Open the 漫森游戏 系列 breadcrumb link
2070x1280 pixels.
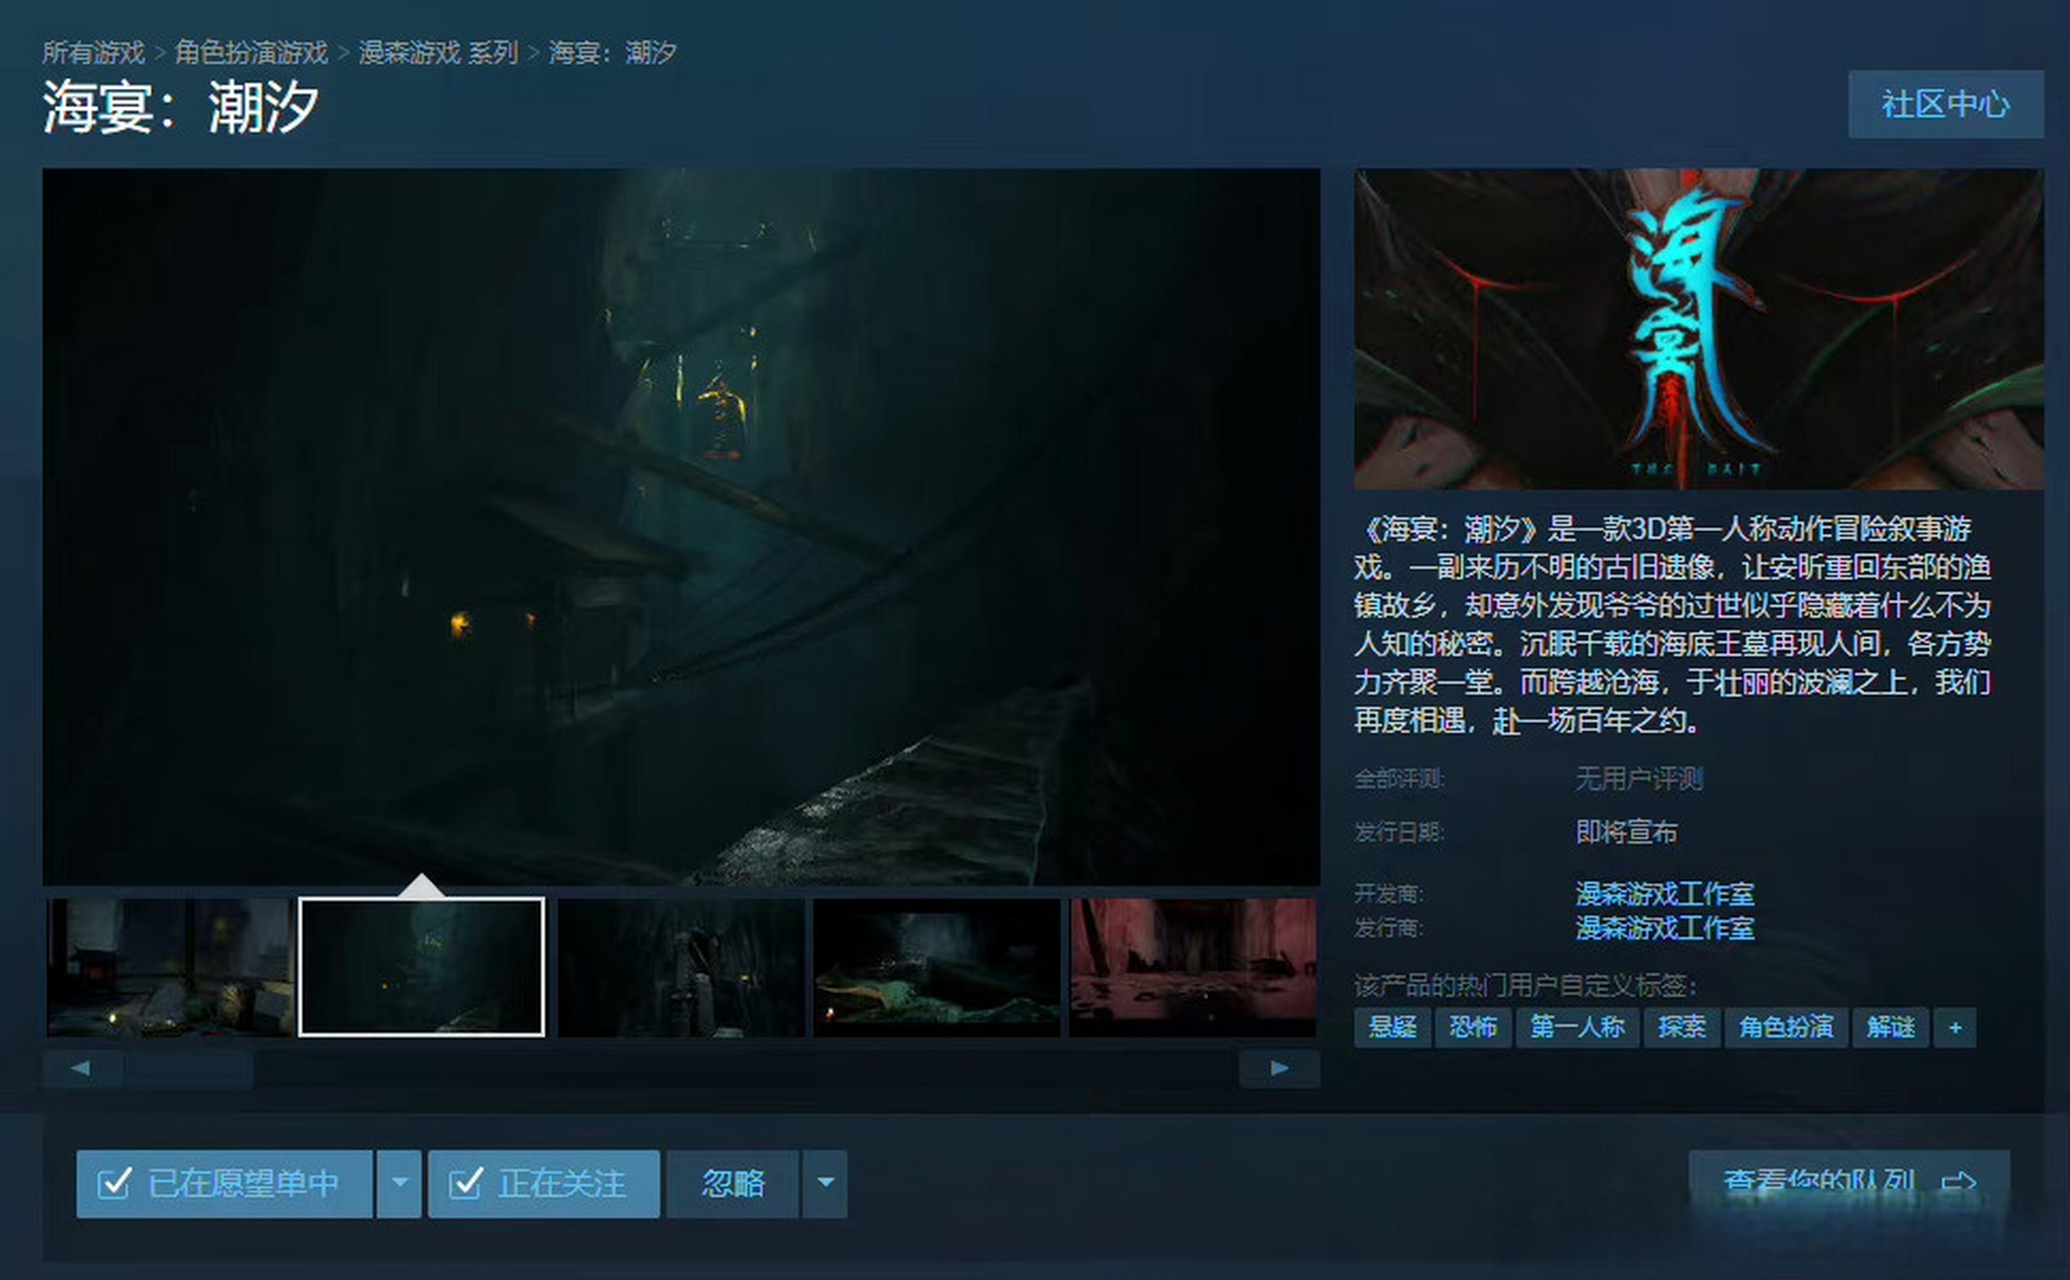click(438, 52)
